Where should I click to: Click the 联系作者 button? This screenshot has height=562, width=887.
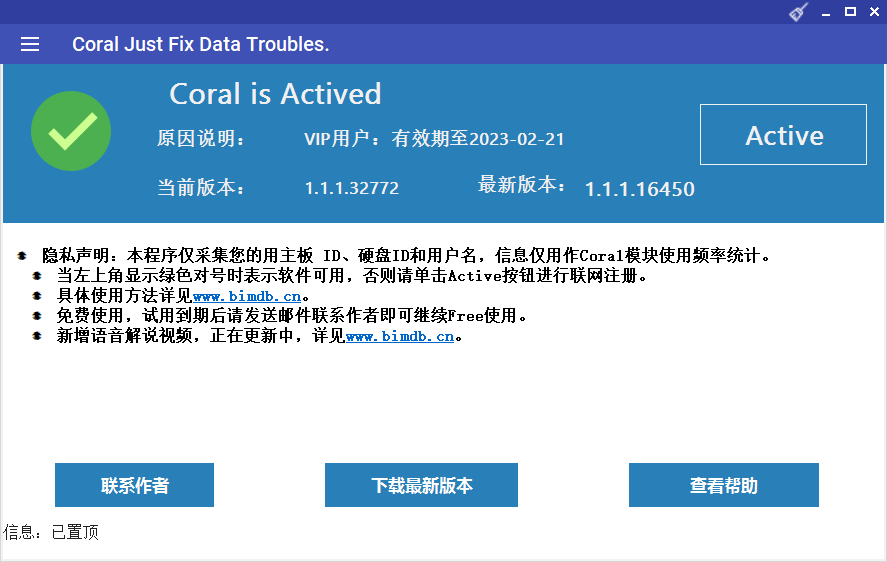[135, 485]
